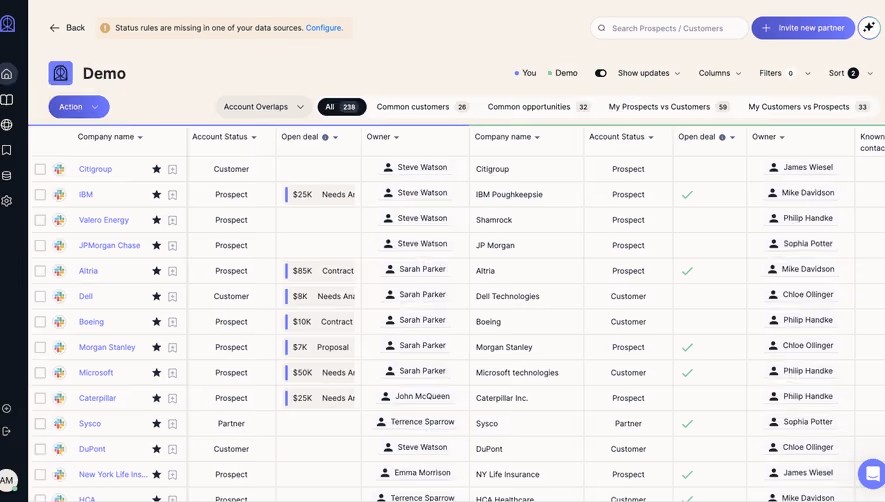Screen dimensions: 885x502
Task: Click the add-to-list icon for Dell
Action: tap(173, 296)
